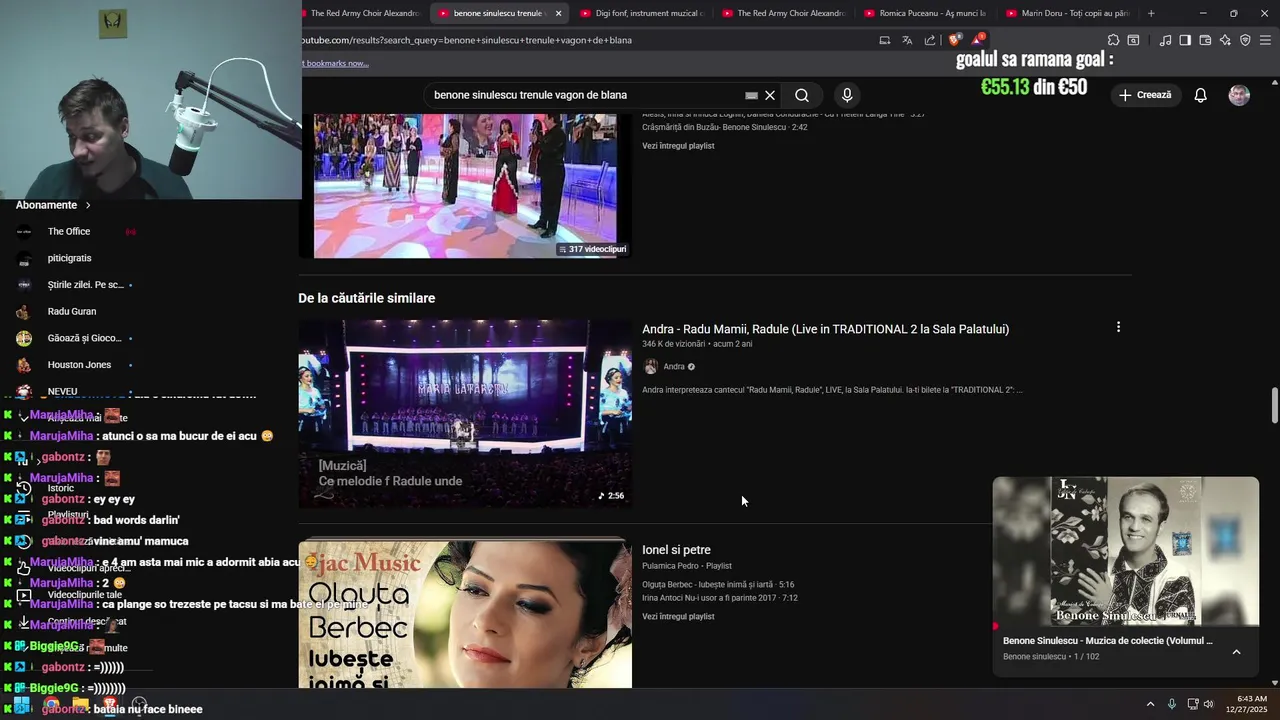Open the piticigratis subscription channel
The image size is (1280, 720).
tap(69, 258)
